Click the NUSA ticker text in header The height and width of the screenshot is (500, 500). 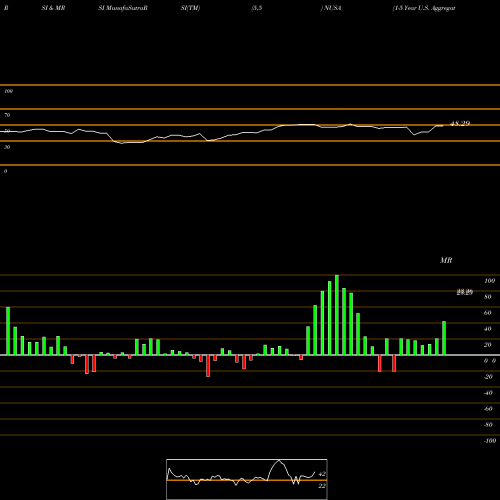(332, 8)
